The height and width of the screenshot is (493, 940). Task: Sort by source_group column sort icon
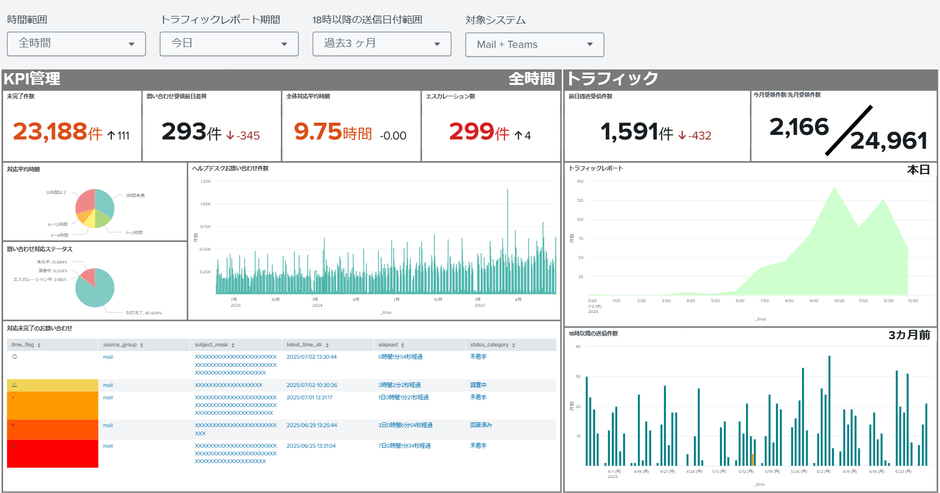coord(143,345)
